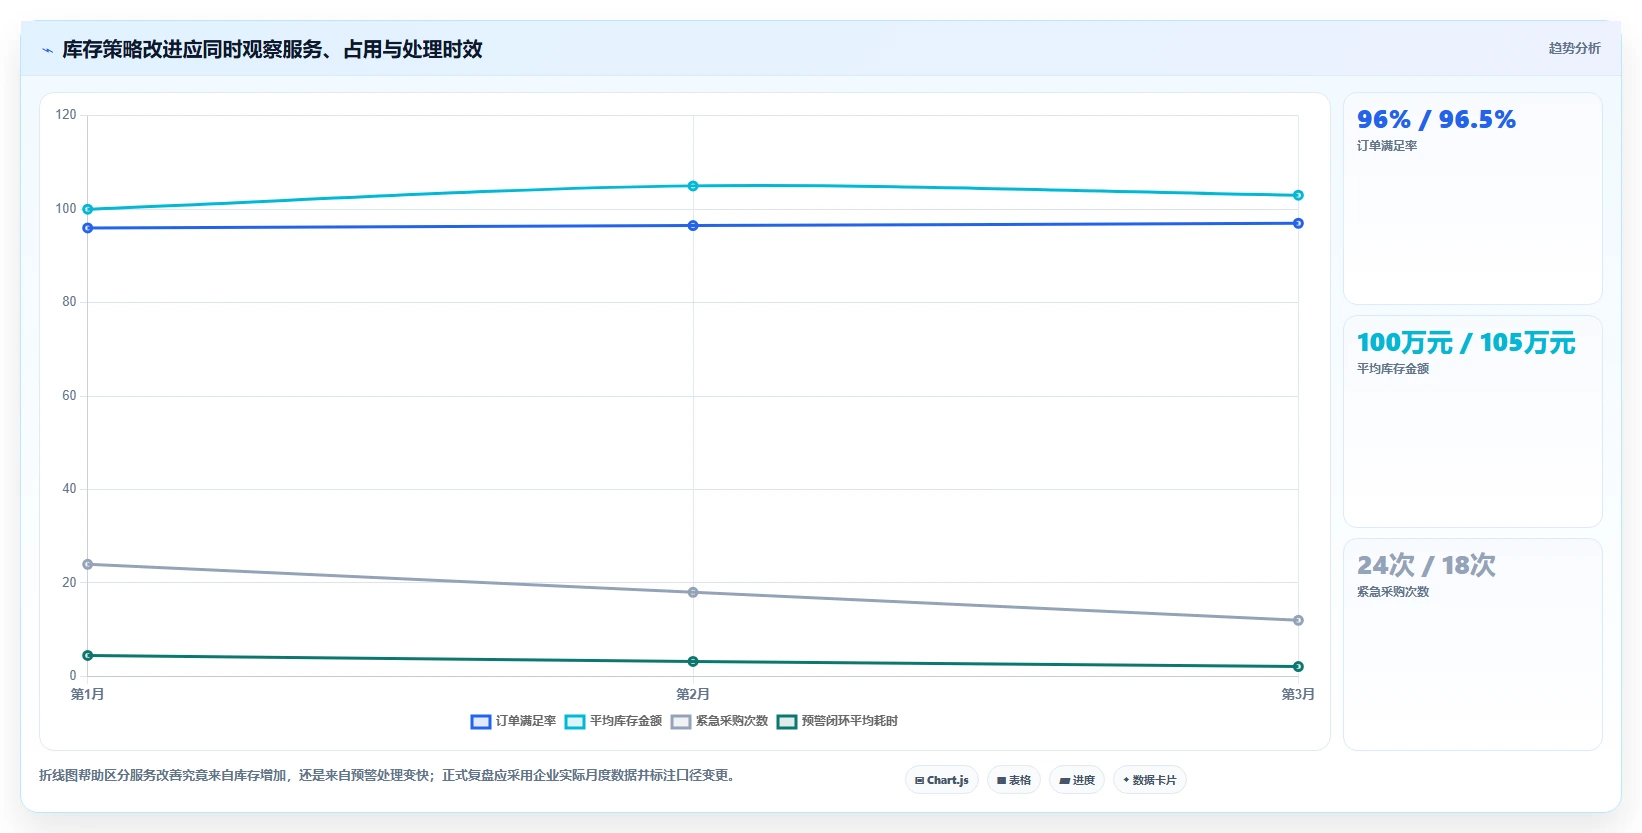
Task: Click the y-axis label 120
Action: 66,115
